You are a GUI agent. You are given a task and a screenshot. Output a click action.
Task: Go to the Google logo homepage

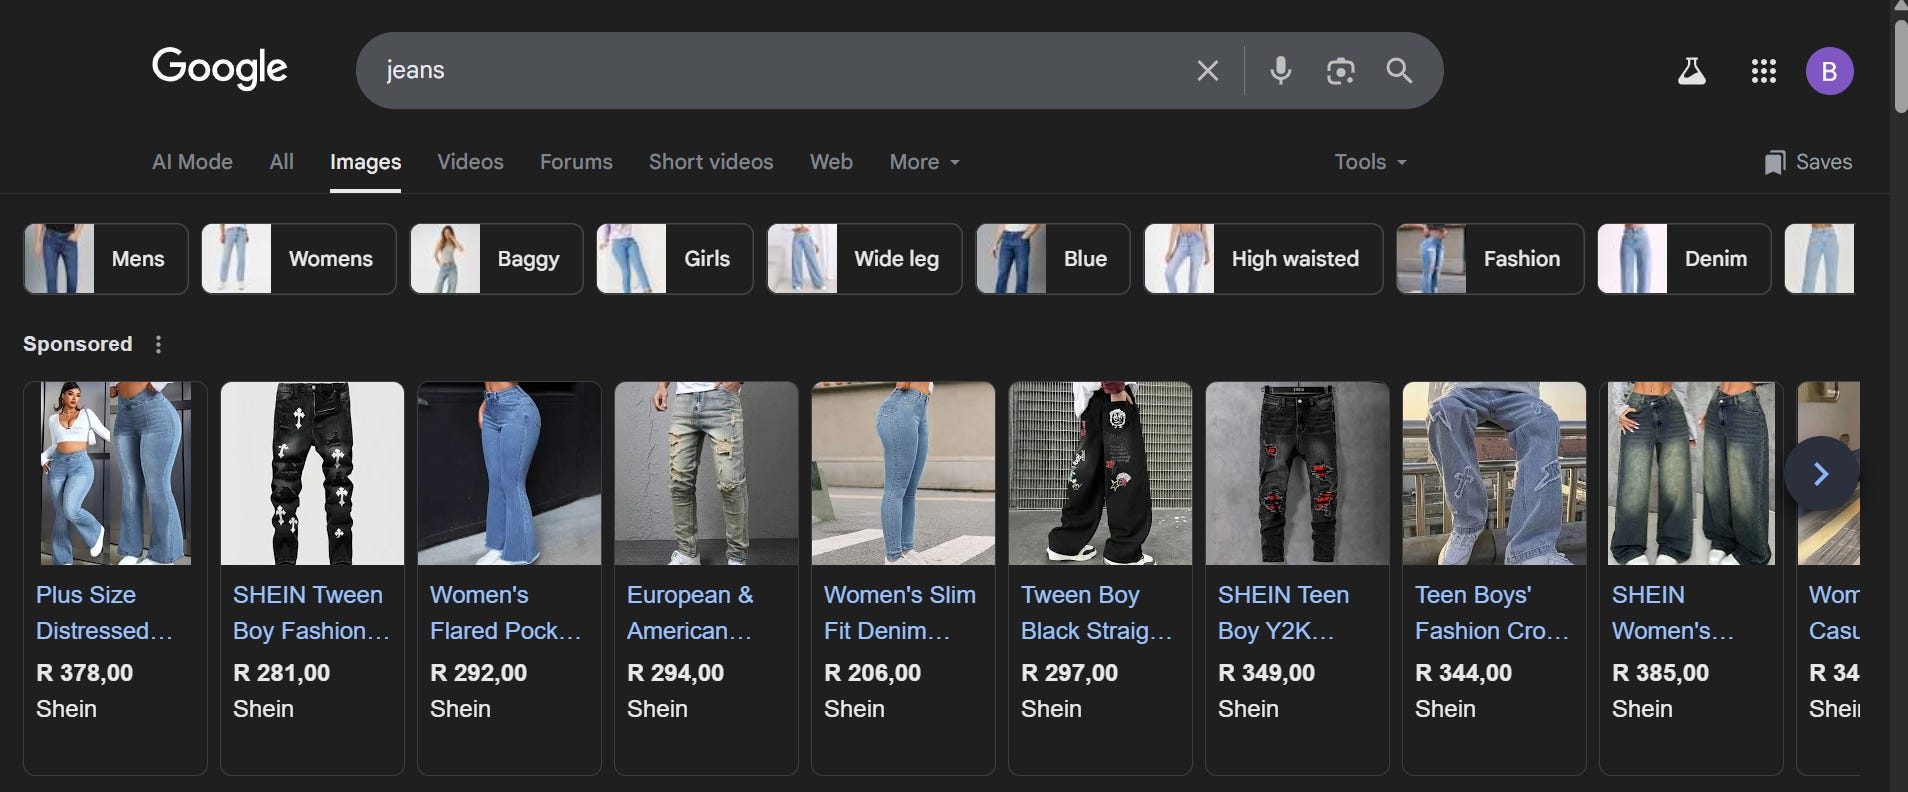pyautogui.click(x=219, y=69)
